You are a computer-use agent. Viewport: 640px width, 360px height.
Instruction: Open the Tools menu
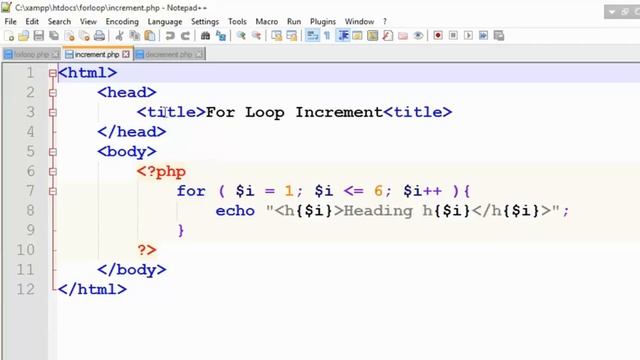(237, 22)
